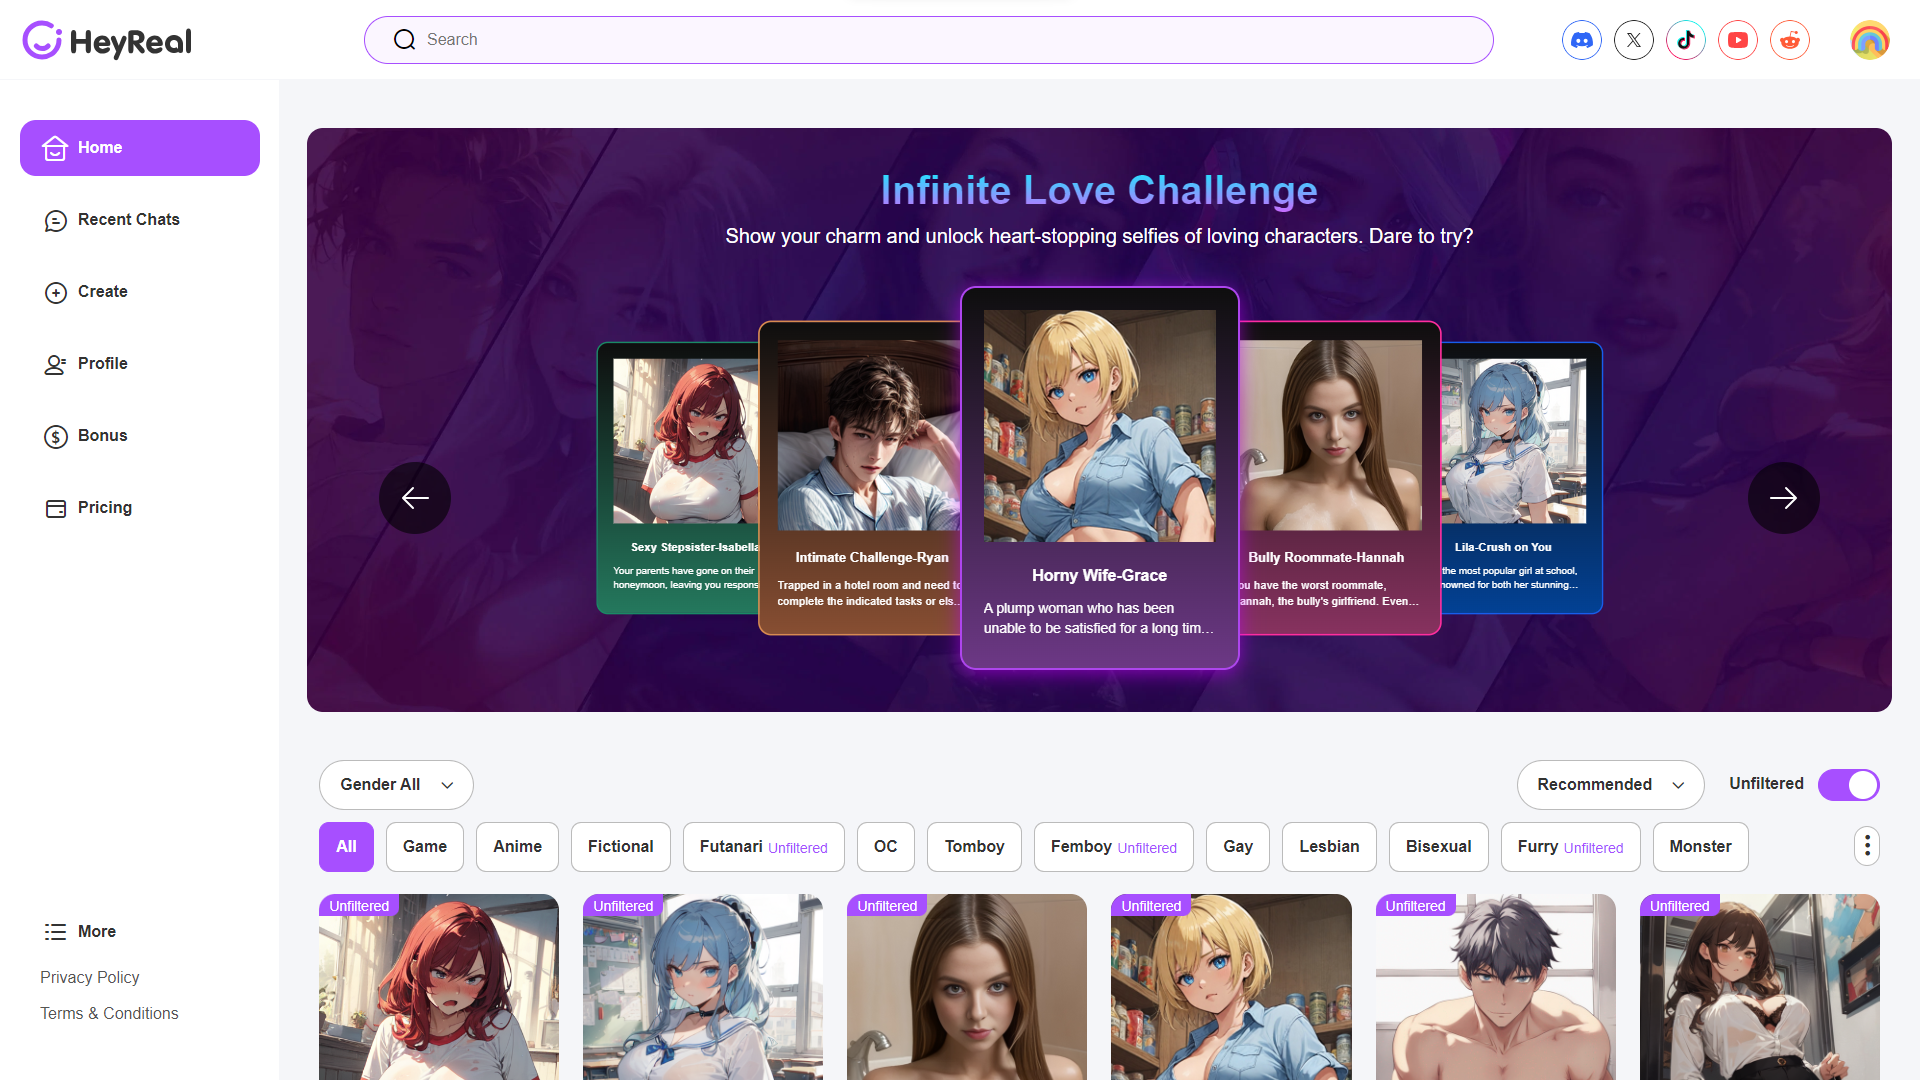Screen dimensions: 1920x1080
Task: Click the Bonus dollar icon
Action: tap(56, 436)
